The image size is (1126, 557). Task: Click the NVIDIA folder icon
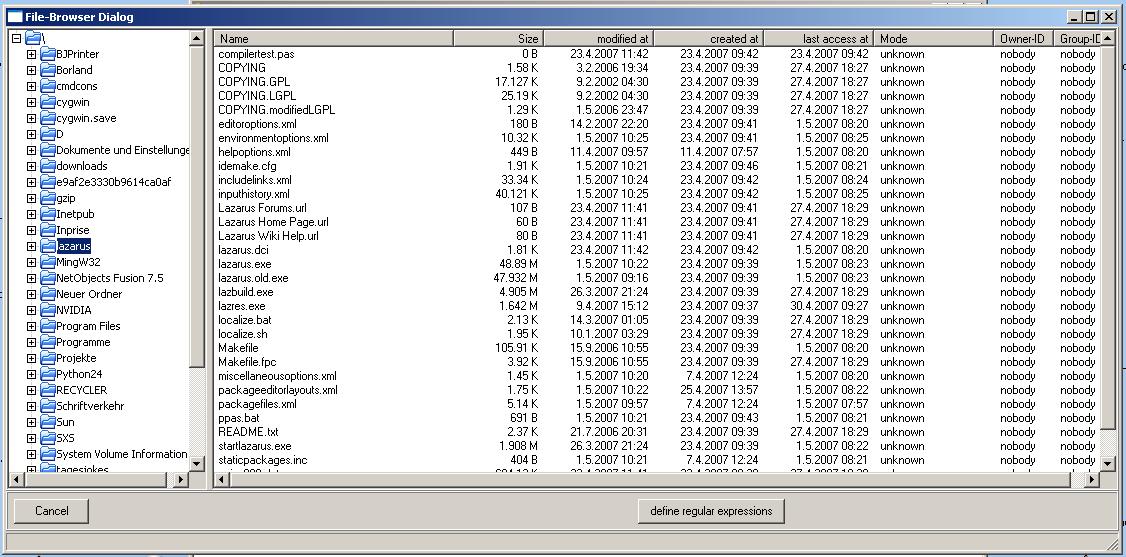[x=48, y=310]
